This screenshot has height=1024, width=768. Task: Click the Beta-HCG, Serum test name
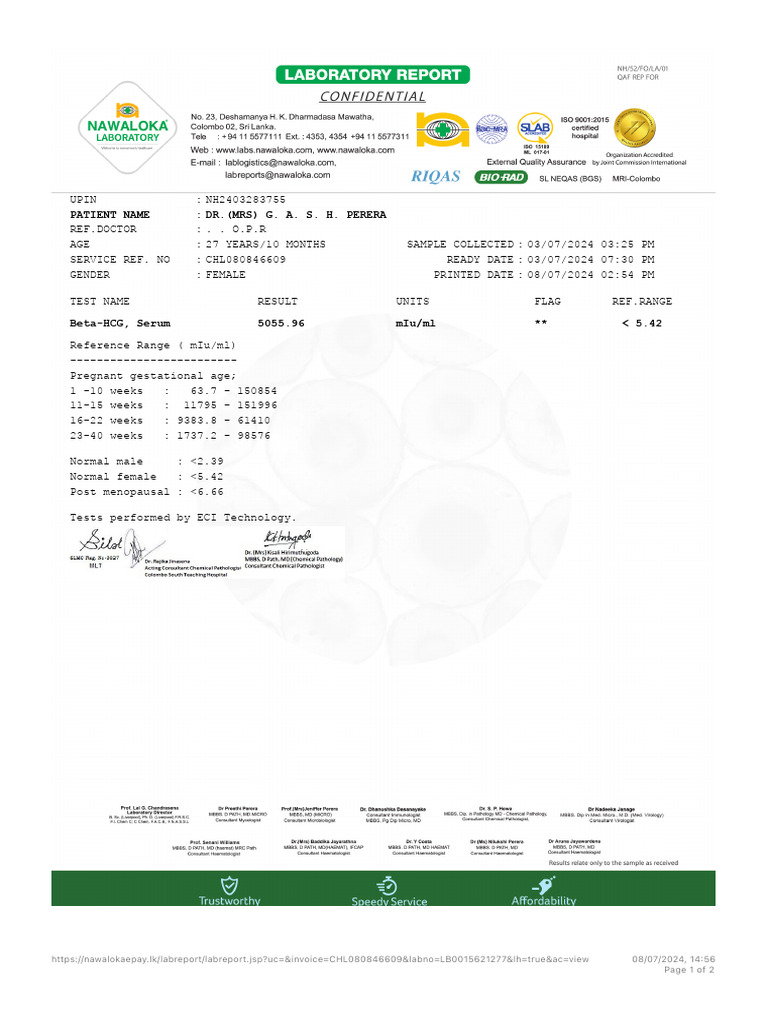(x=120, y=323)
